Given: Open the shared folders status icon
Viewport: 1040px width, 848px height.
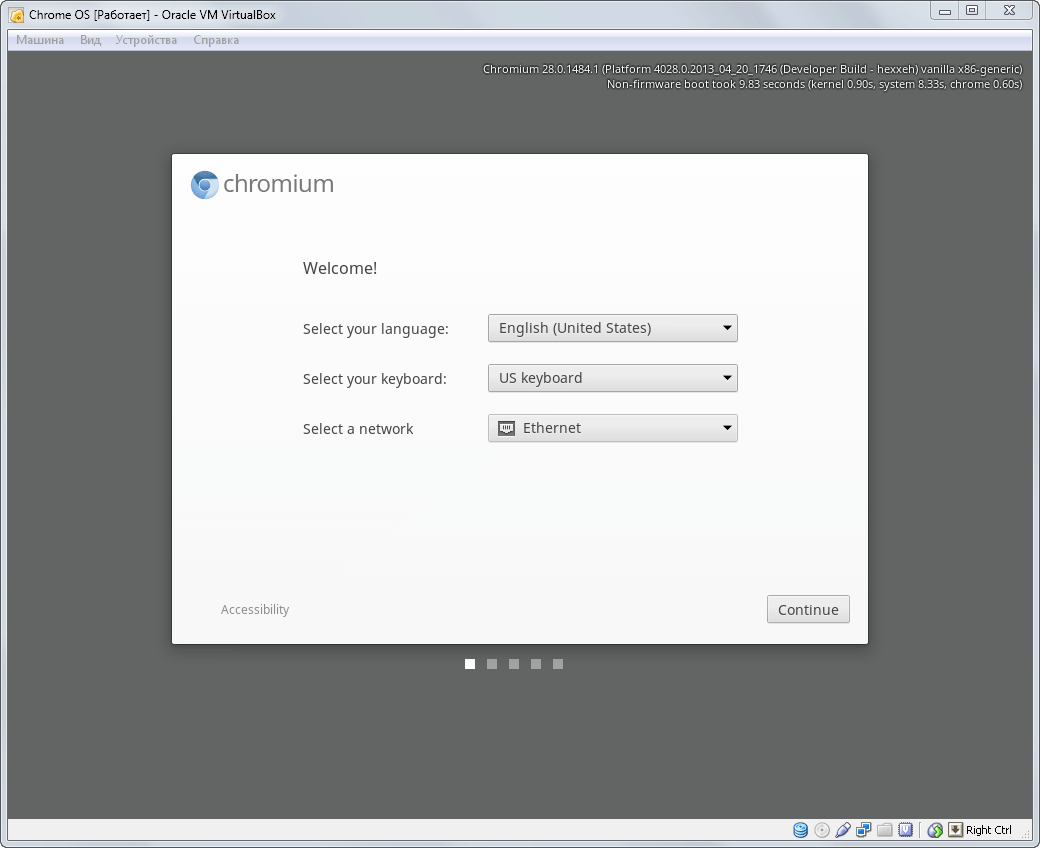Looking at the screenshot, I should pos(885,829).
